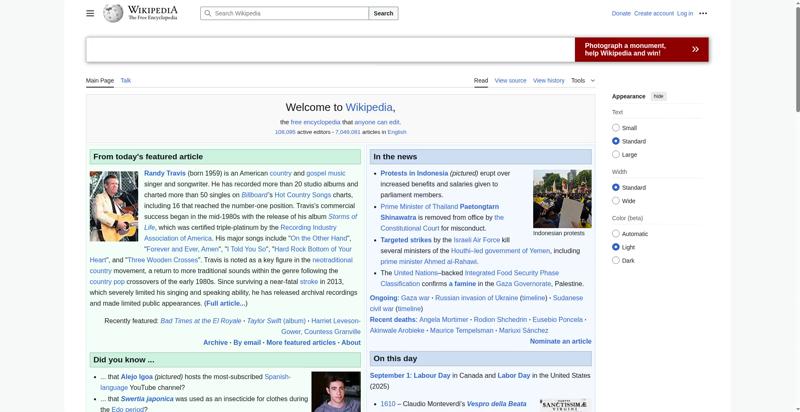Click the Hot Country Songs link
Screen dimensions: 800x412
(303, 195)
